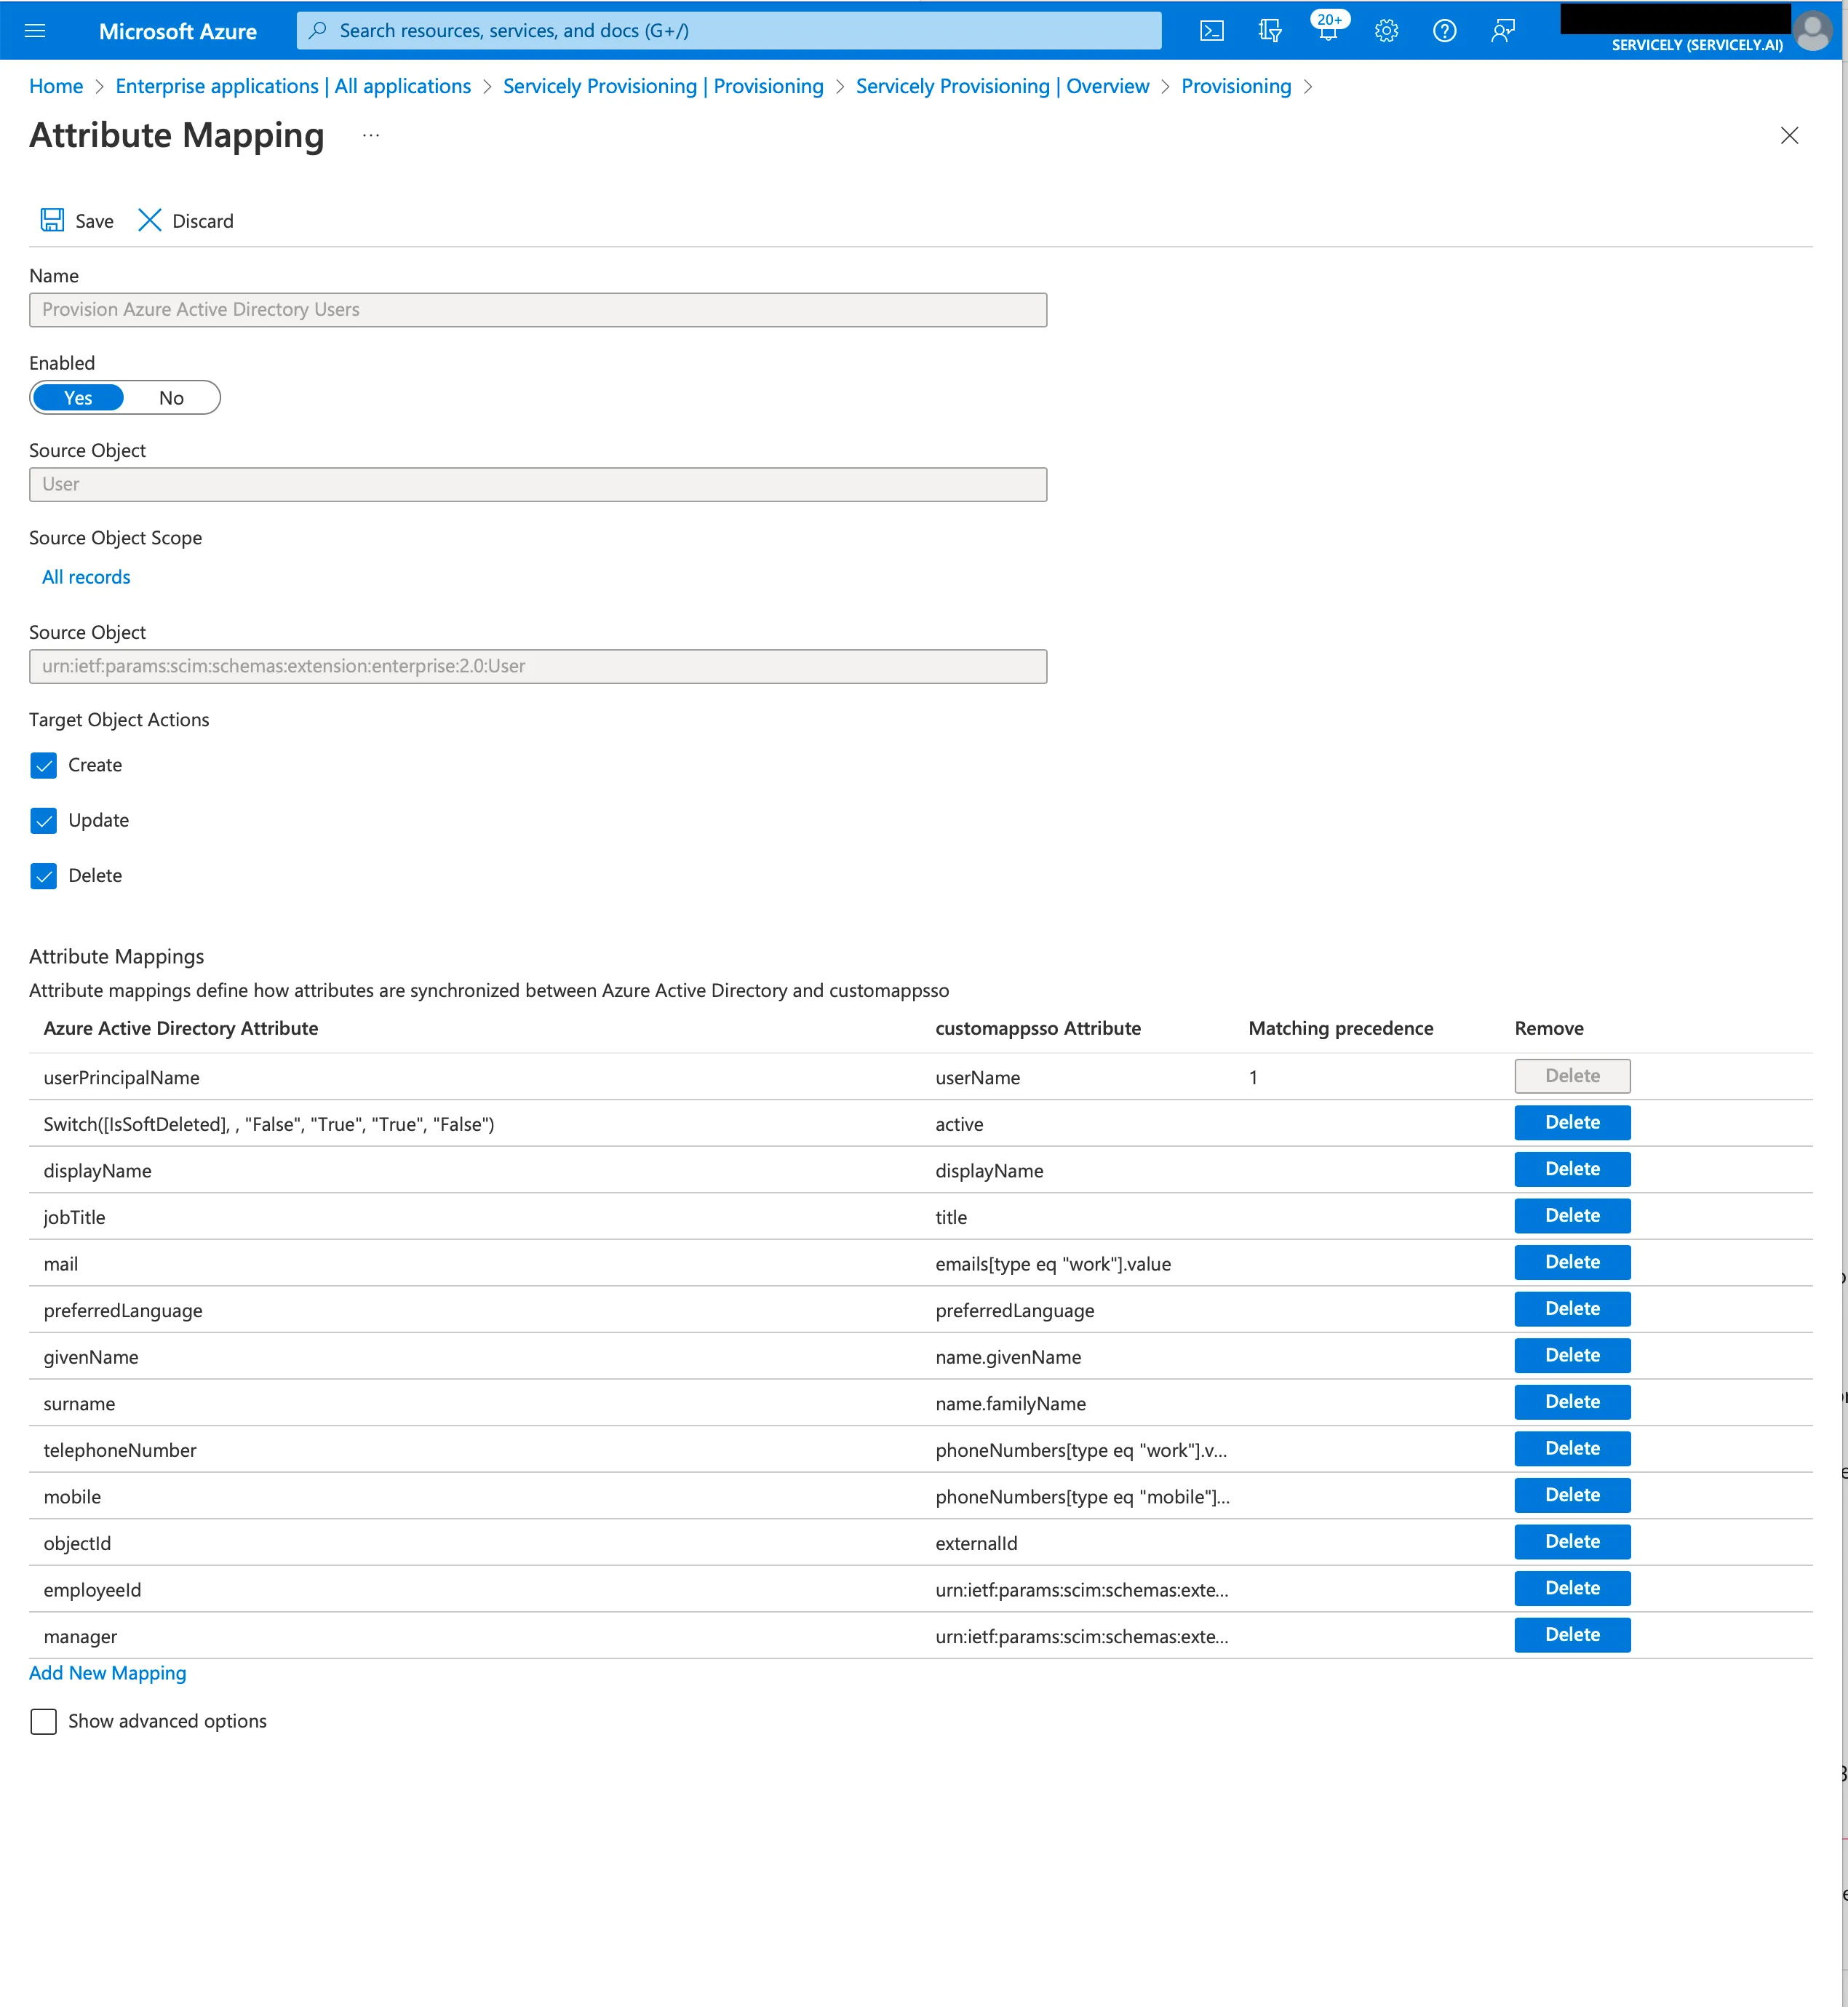Viewport: 1848px width, 2007px height.
Task: Delete the objectId to externalId mapping
Action: click(x=1572, y=1541)
